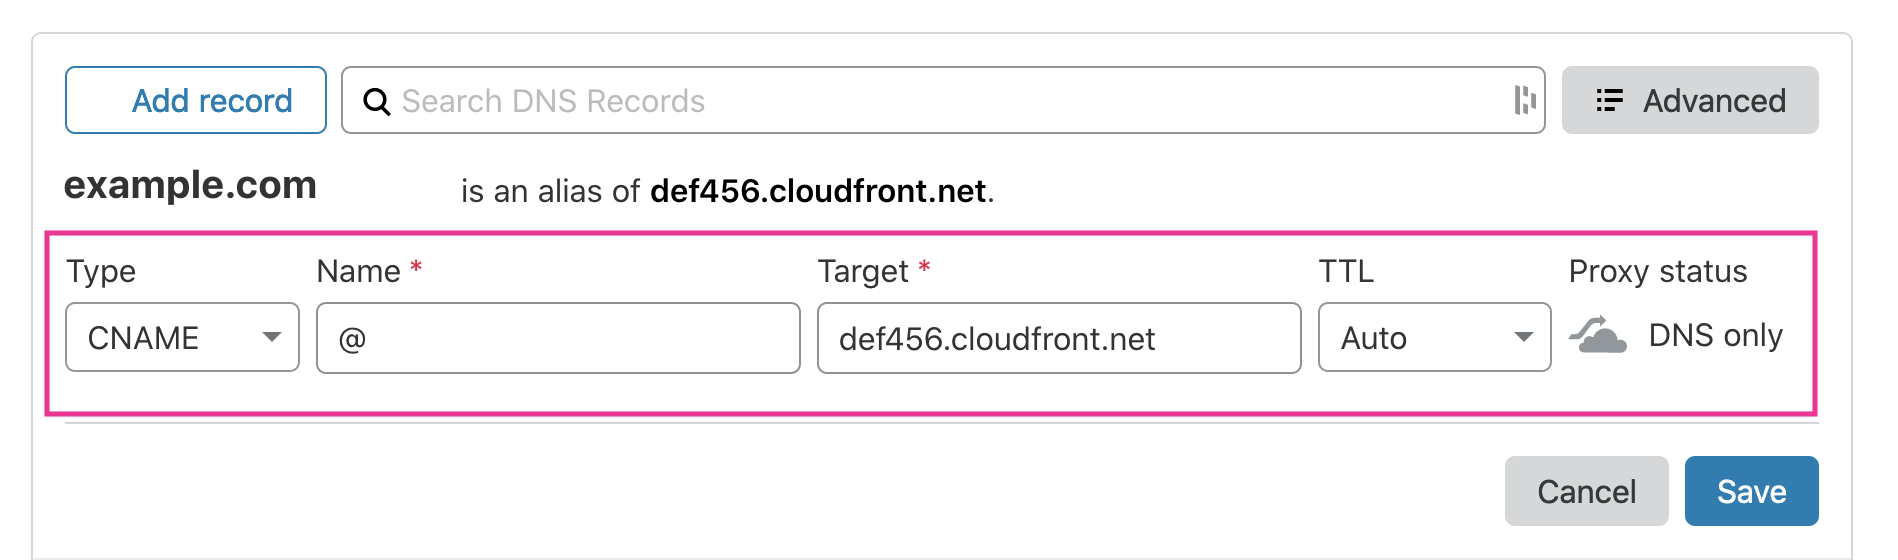
Task: Click the bold def456.cloudfront.net alias text
Action: pos(818,190)
